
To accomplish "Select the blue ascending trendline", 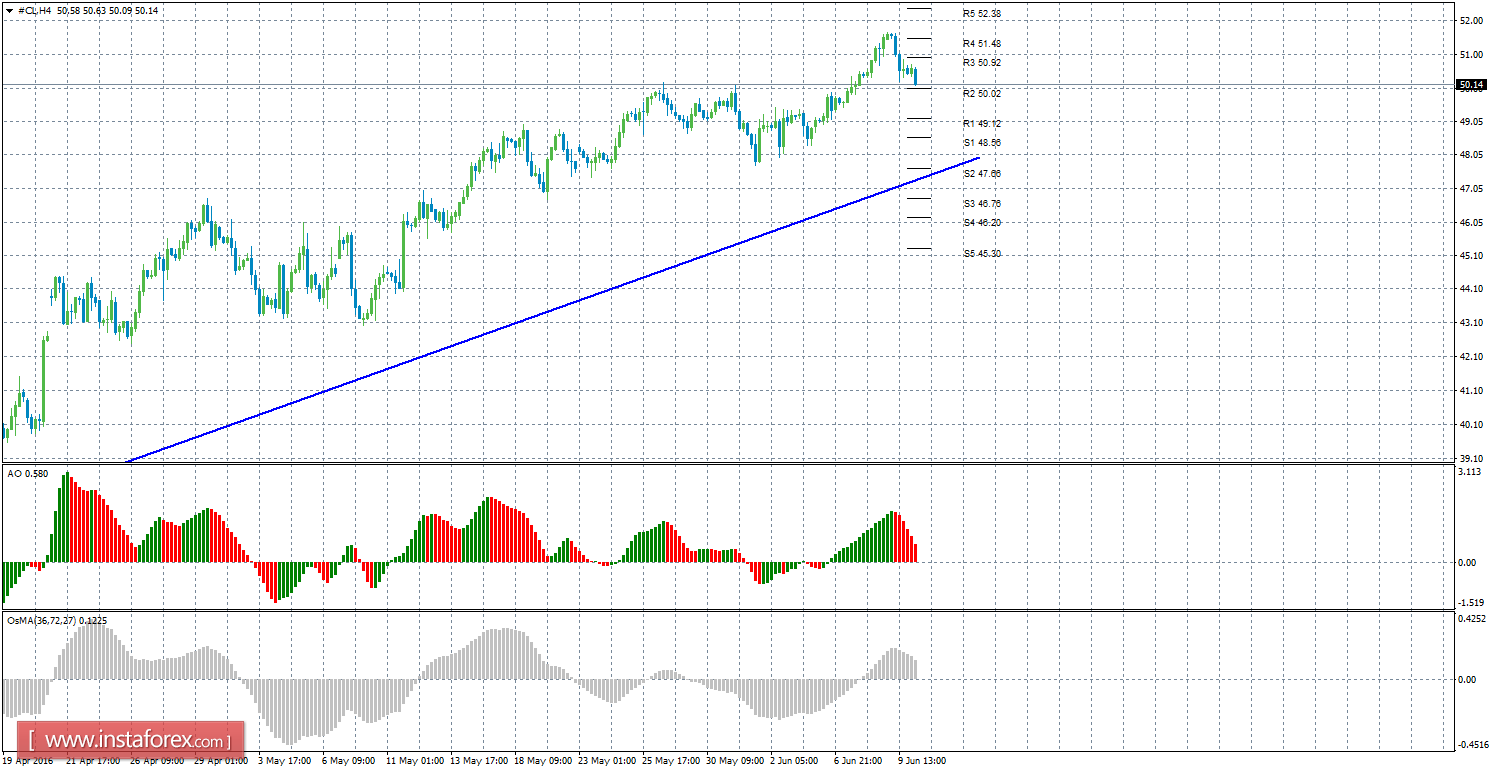I will pos(553,311).
